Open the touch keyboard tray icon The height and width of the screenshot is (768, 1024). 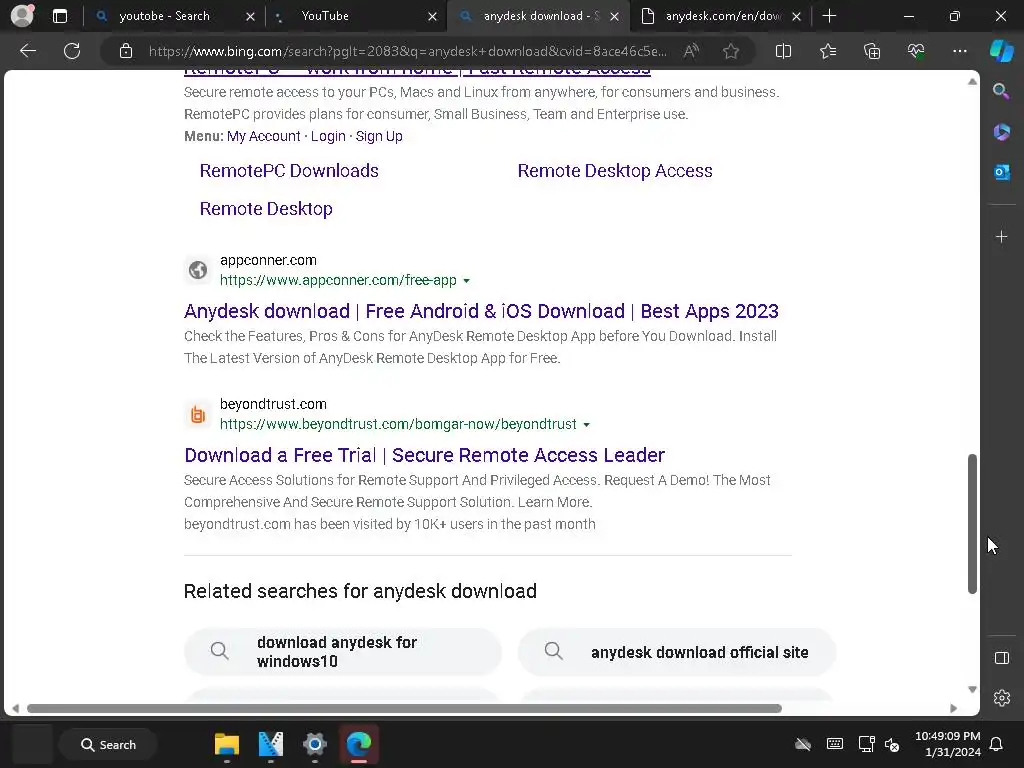[x=835, y=744]
